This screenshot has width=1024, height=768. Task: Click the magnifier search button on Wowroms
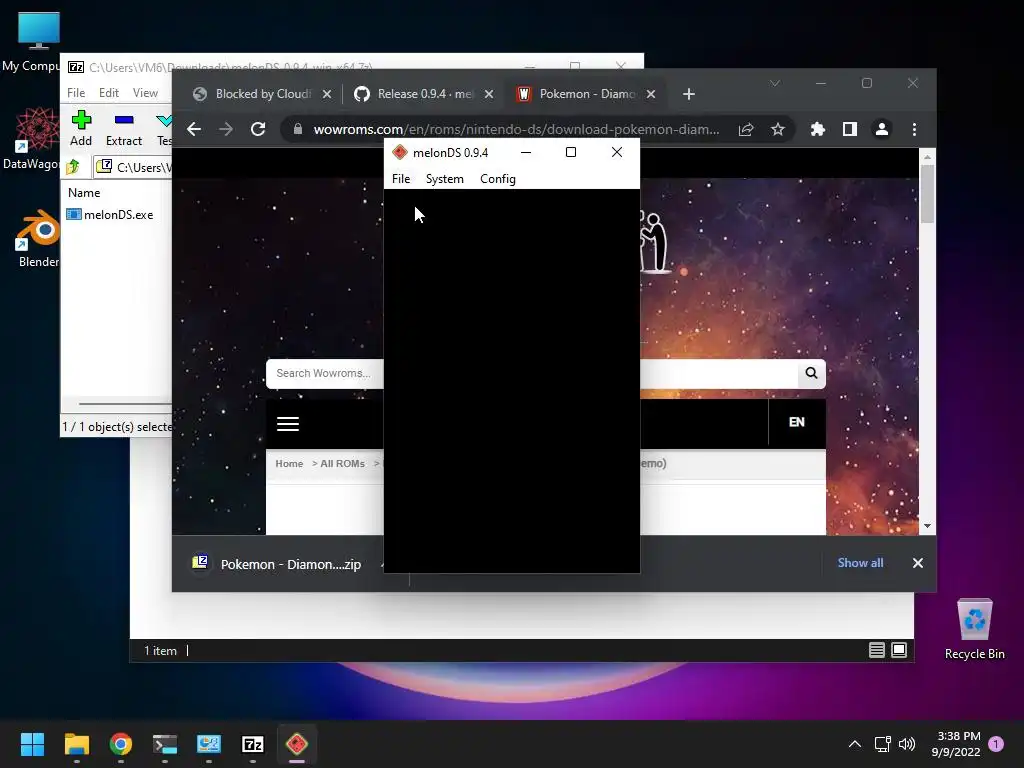[x=811, y=373]
